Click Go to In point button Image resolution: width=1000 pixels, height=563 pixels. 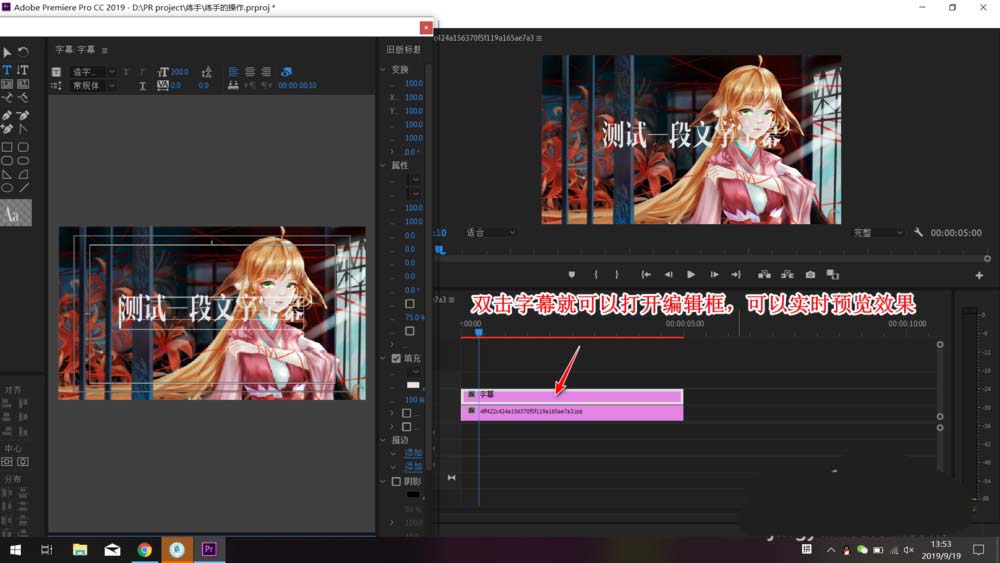point(646,274)
